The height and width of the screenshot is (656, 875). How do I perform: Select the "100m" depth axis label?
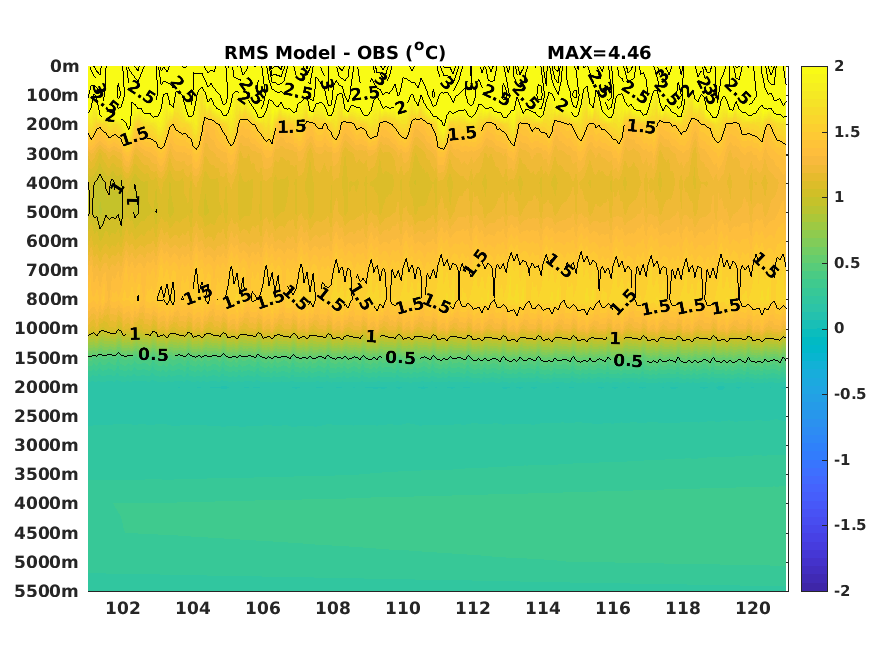point(52,95)
